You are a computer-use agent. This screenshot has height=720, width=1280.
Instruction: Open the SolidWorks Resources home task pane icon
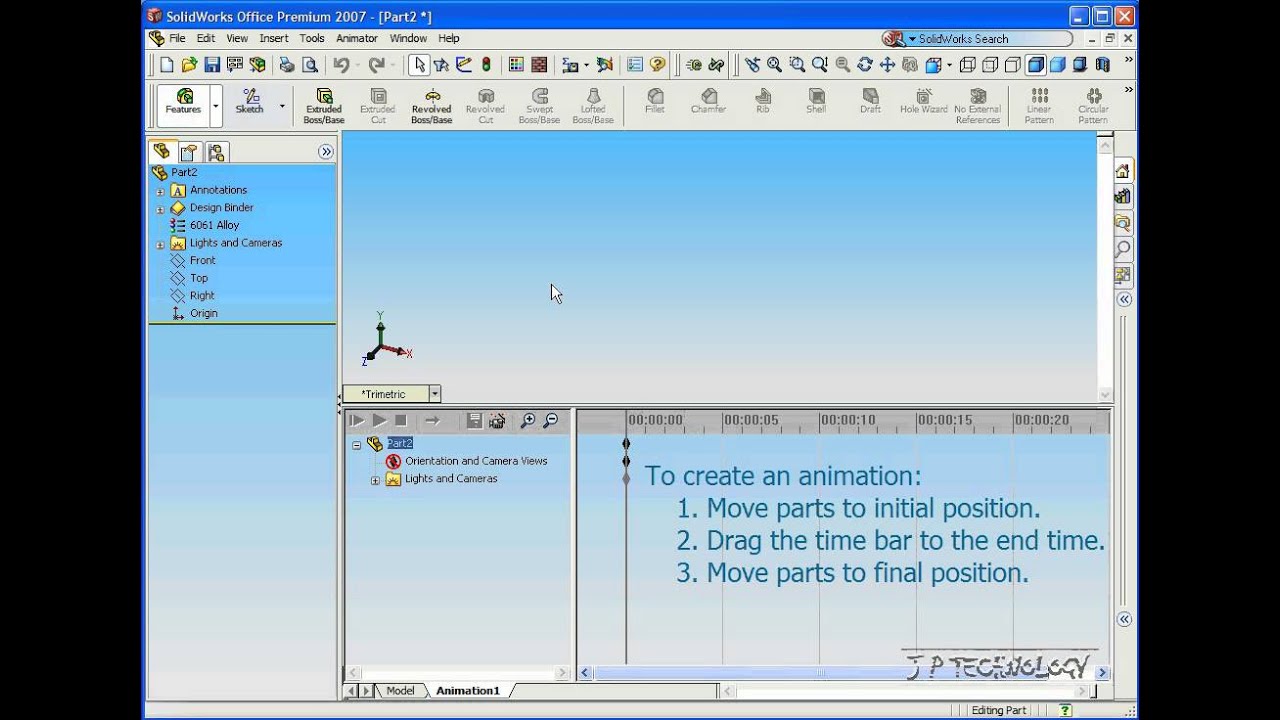tap(1123, 171)
